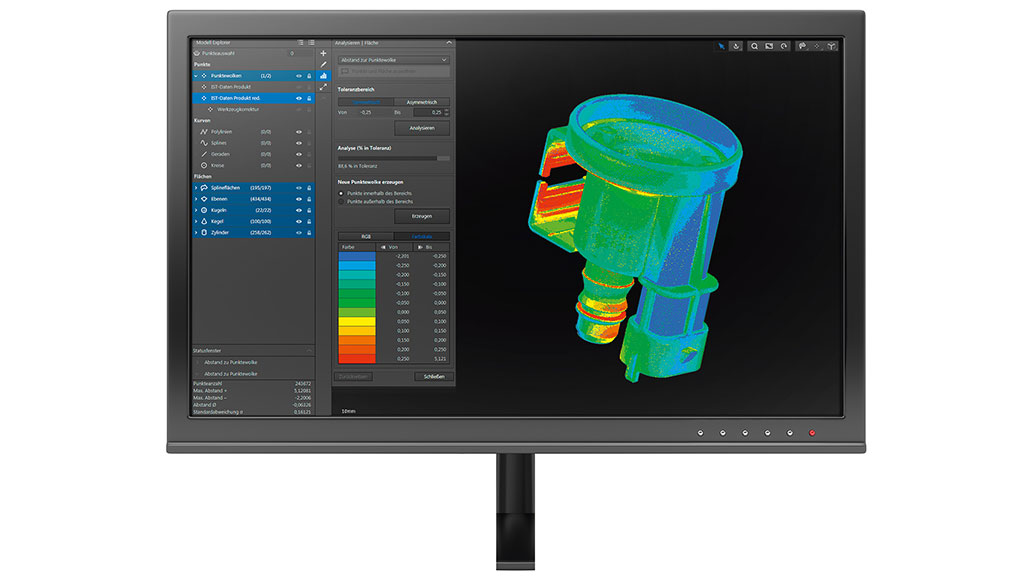This screenshot has width=1032, height=580.
Task: Switch to the Asymmetrisch tolerance tab
Action: point(421,102)
